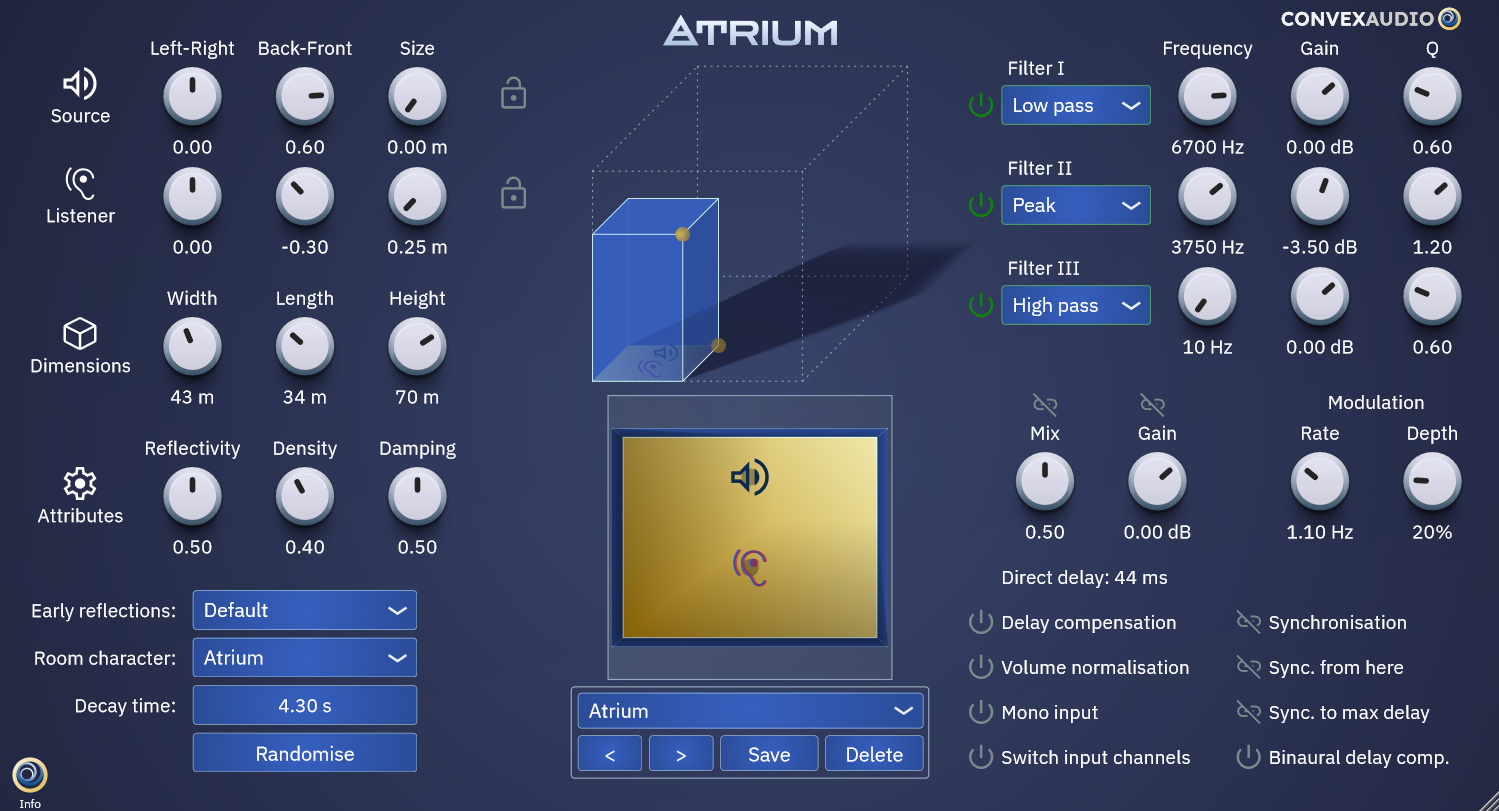Select the listener ear icon in the room plan

(750, 567)
